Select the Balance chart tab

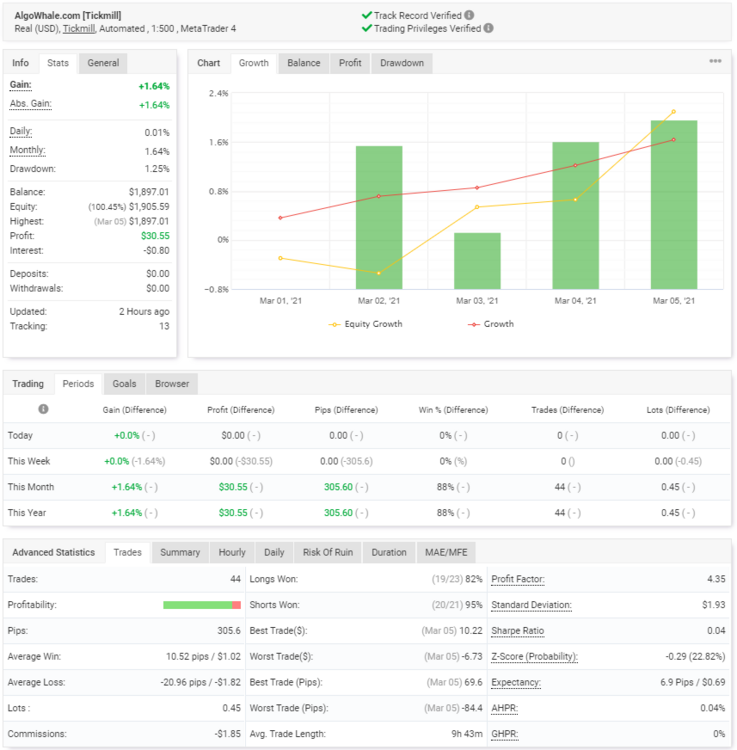(x=304, y=63)
